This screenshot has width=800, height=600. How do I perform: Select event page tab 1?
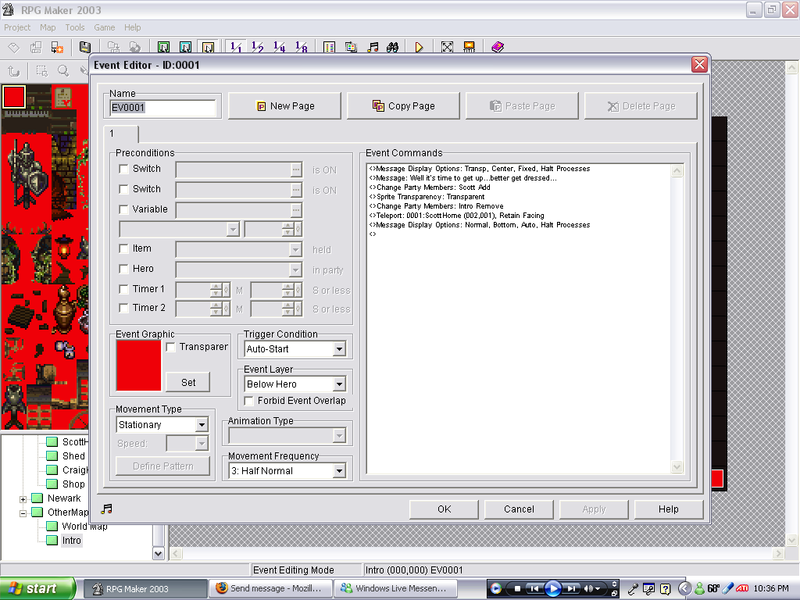pos(120,134)
